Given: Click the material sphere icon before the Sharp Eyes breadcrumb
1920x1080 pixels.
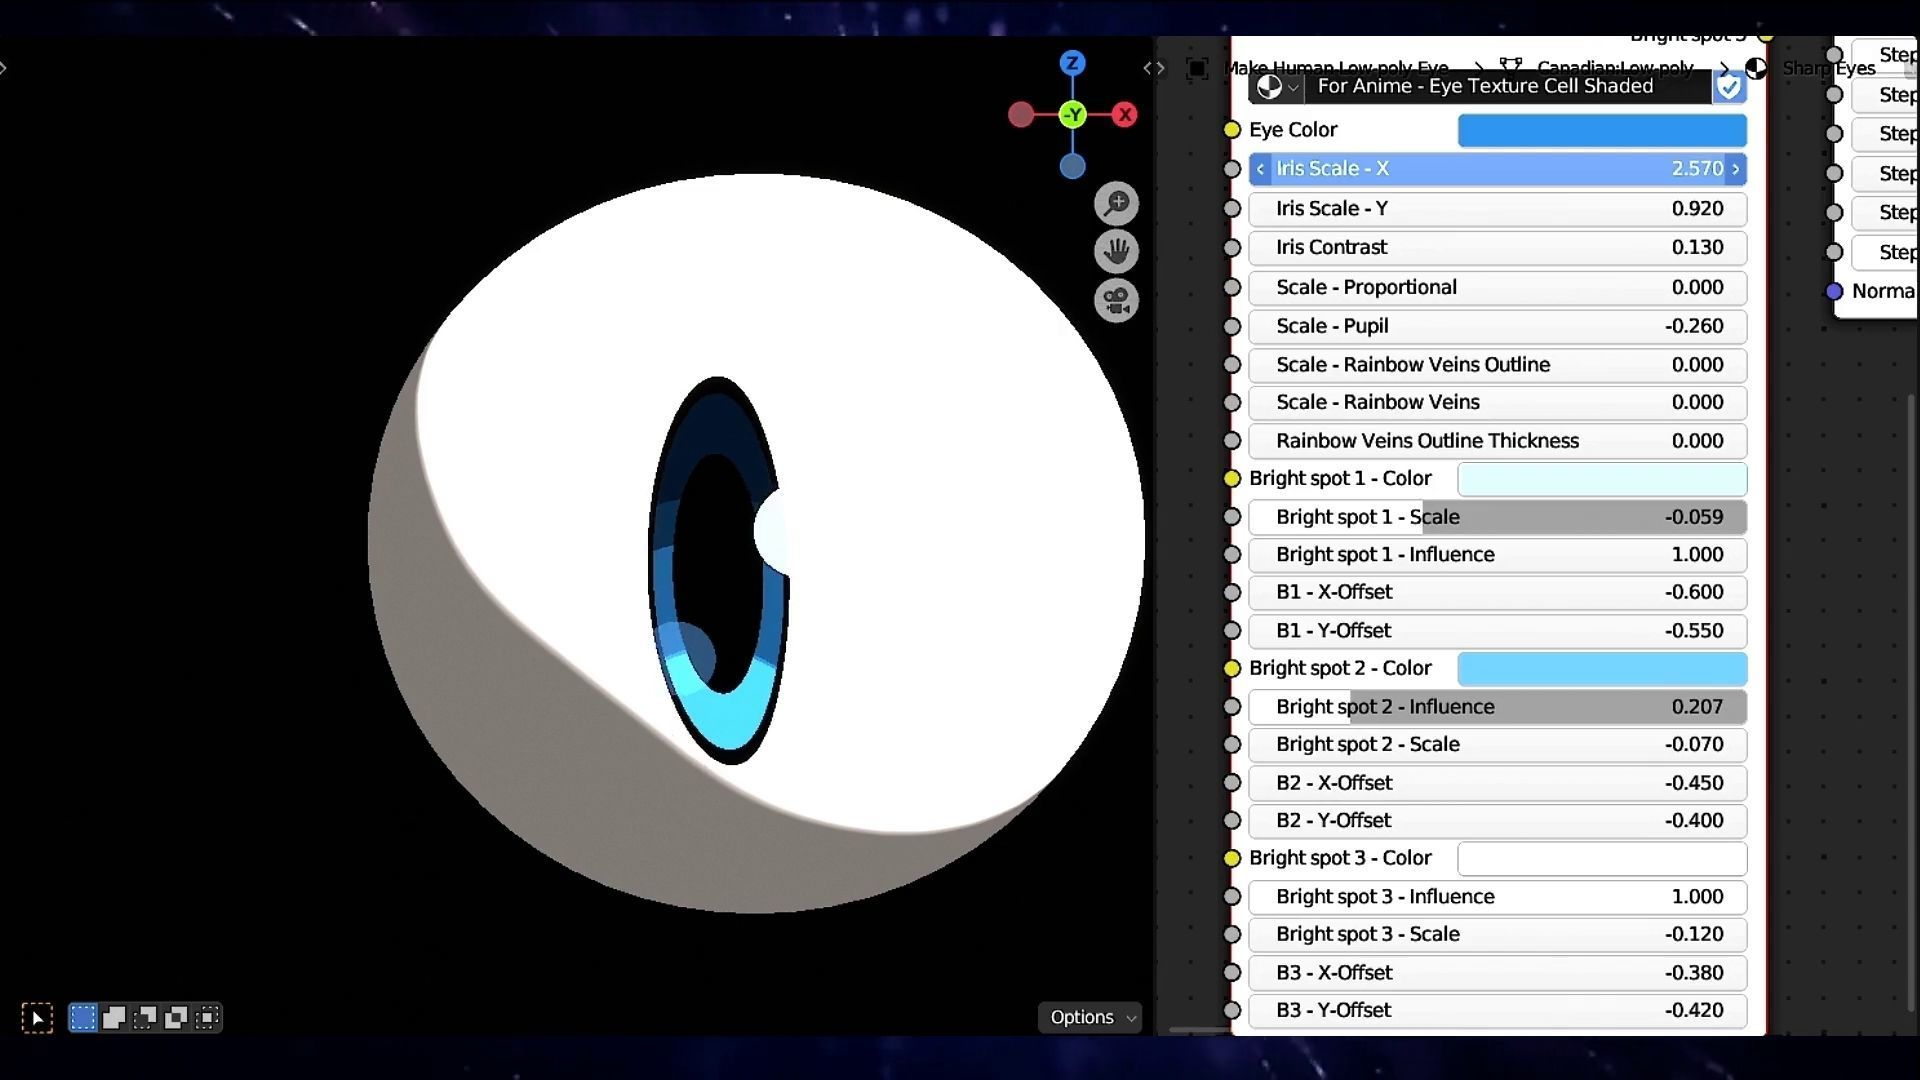Looking at the screenshot, I should point(1756,68).
